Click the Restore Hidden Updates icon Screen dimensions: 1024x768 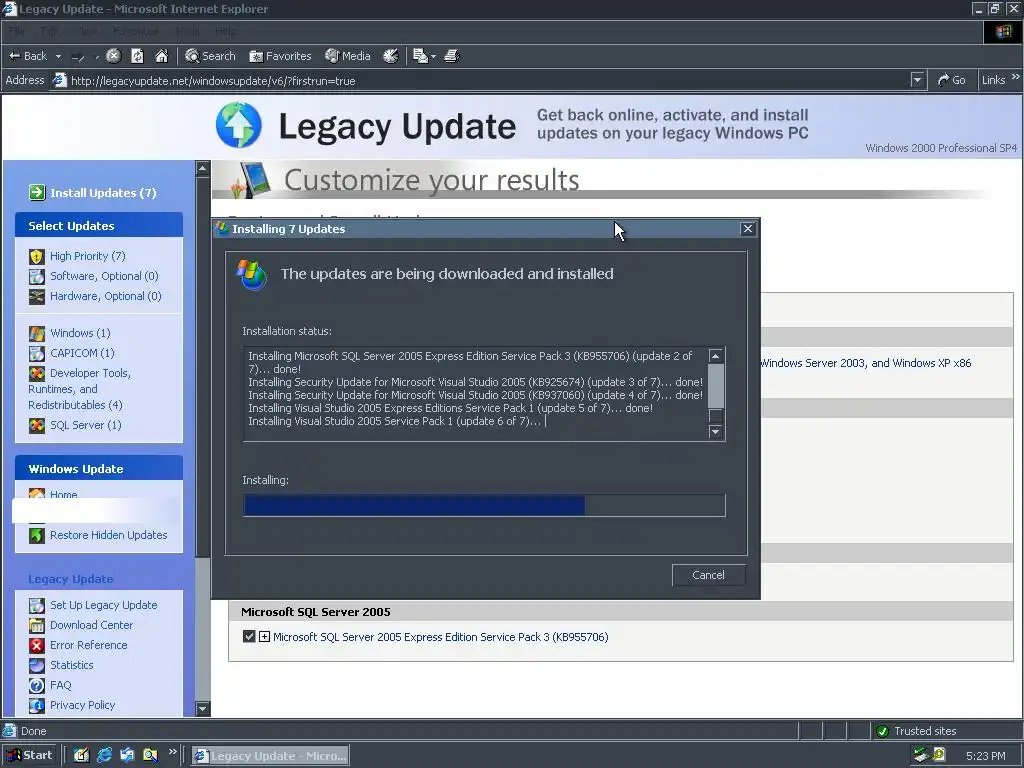[37, 535]
